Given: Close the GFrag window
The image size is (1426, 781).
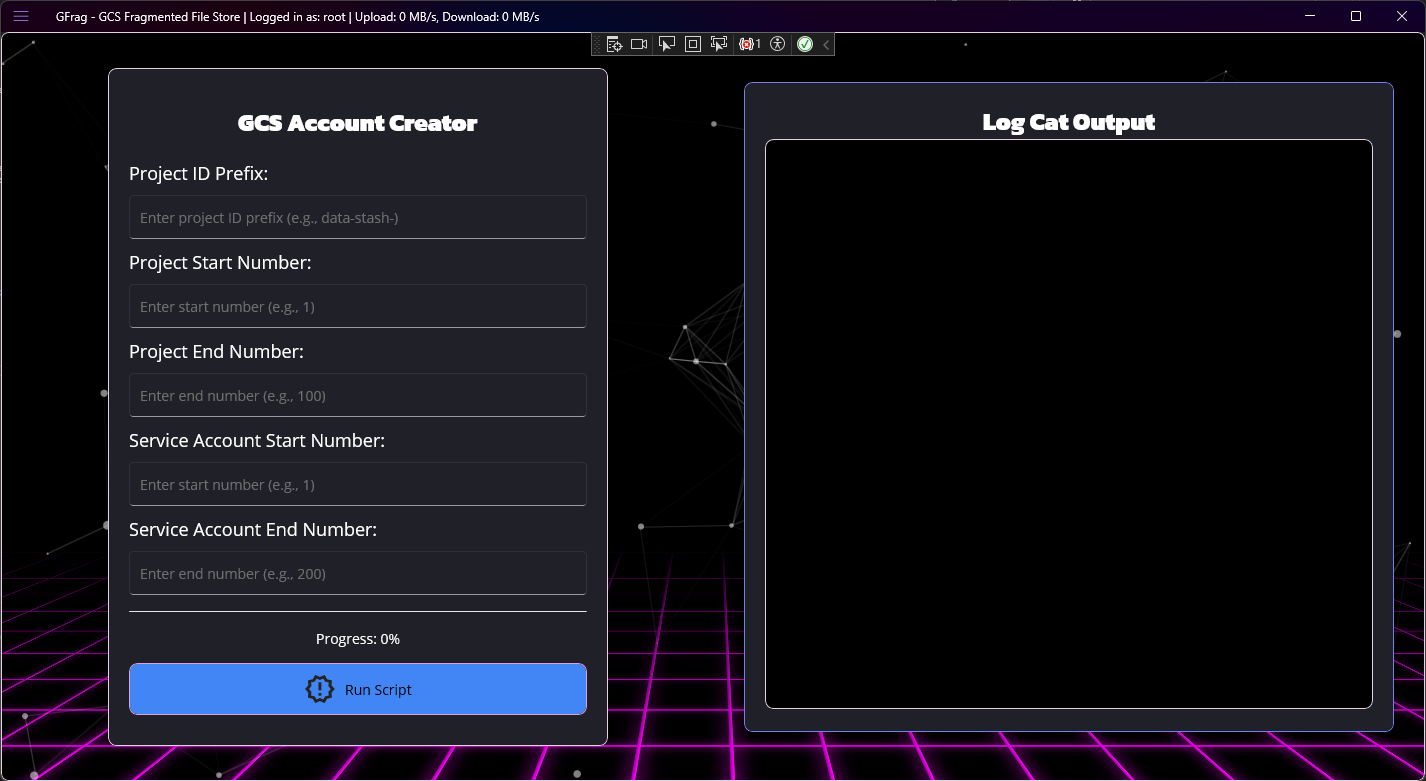Looking at the screenshot, I should 1402,16.
